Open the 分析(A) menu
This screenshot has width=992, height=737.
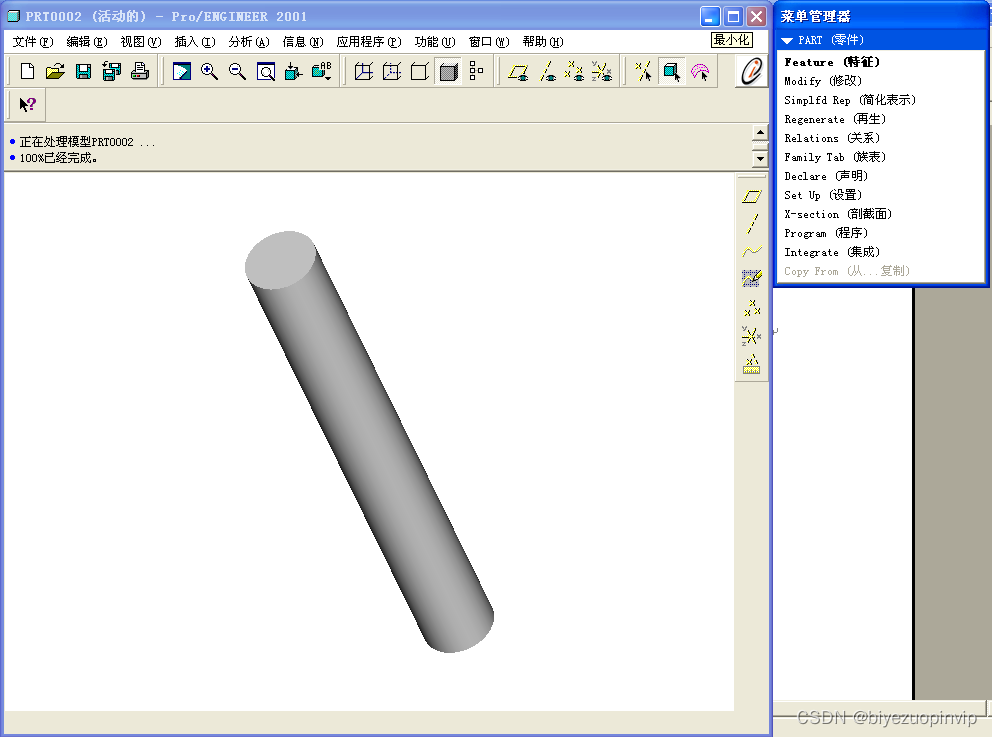coord(248,42)
